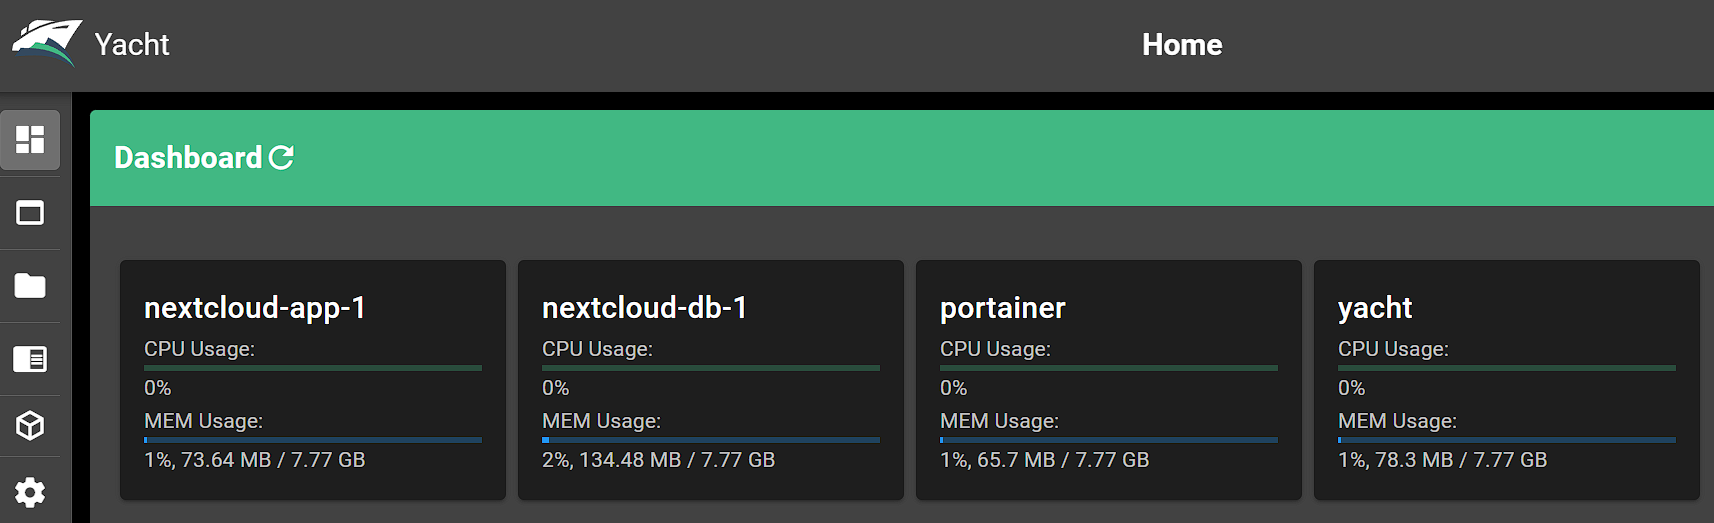
Task: Click portainer MEM usage bar
Action: (1109, 440)
